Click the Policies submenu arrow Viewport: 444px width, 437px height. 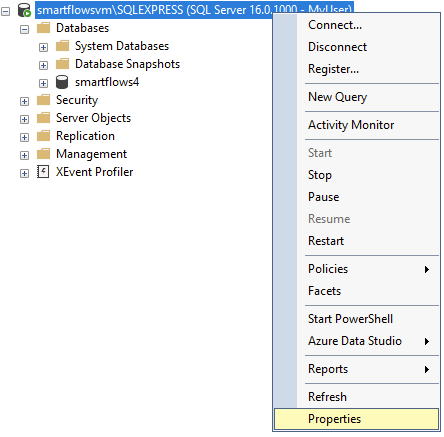point(427,269)
